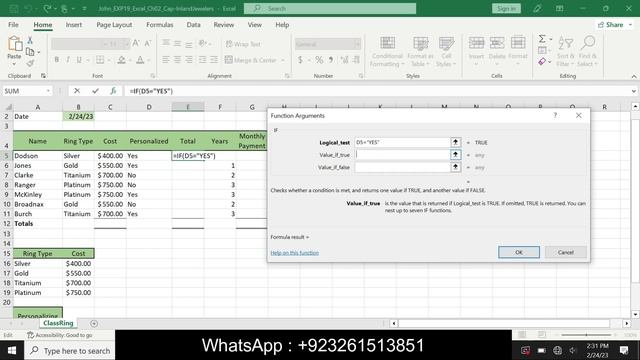640x360 pixels.
Task: Click the Enter checkmark in formula bar
Action: pos(95,91)
